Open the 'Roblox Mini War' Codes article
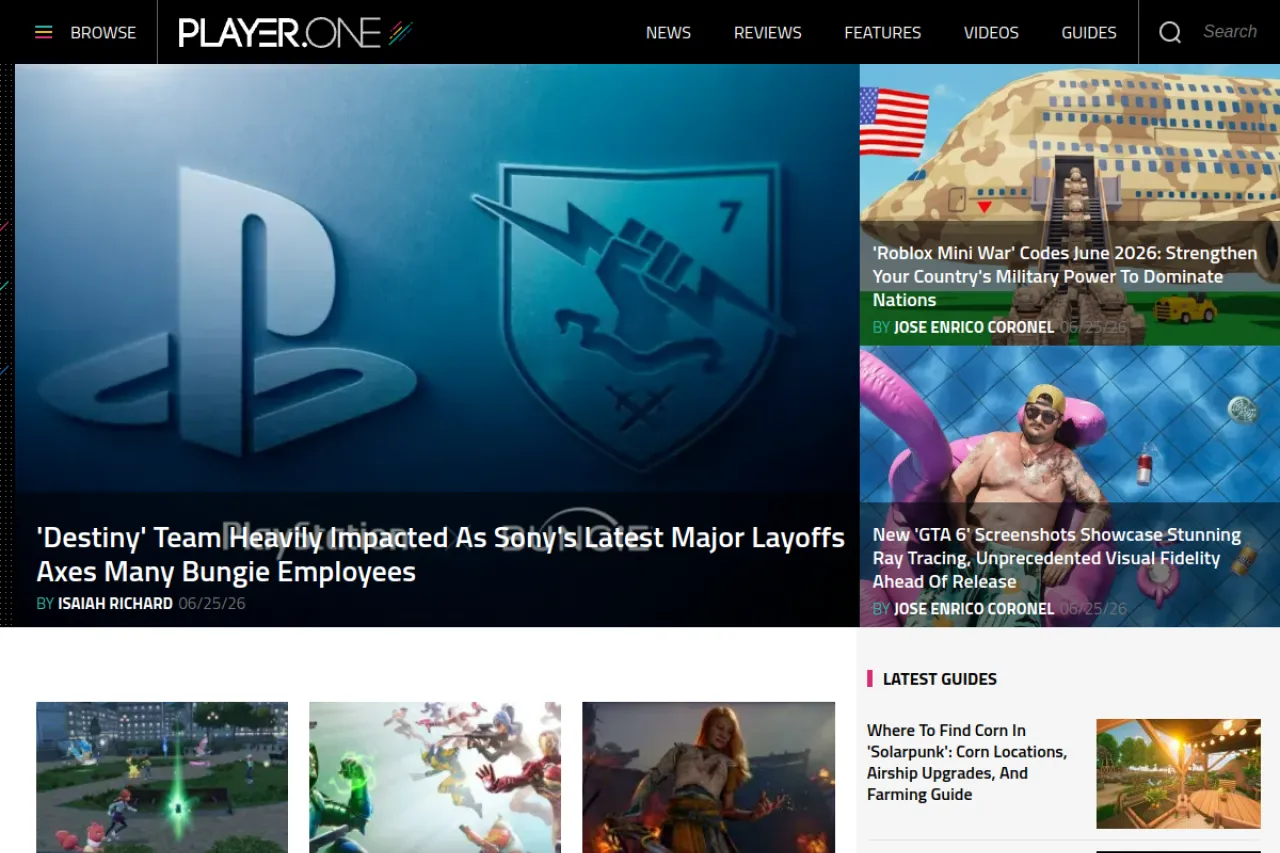The width and height of the screenshot is (1280, 853). pyautogui.click(x=1065, y=276)
